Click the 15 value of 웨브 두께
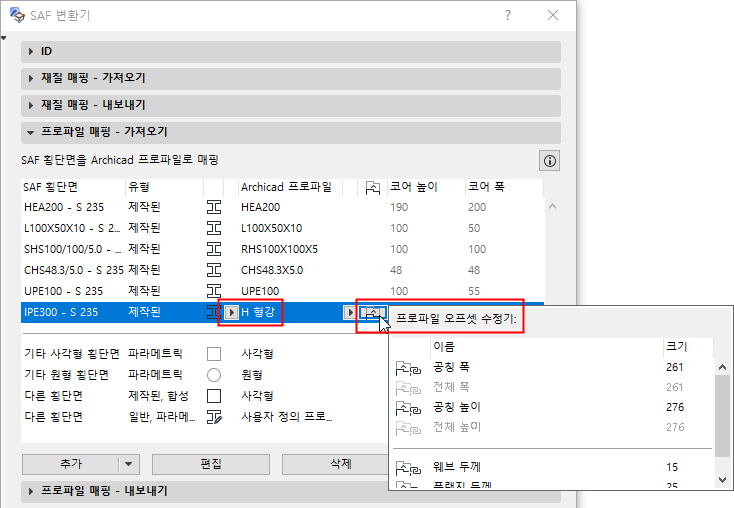 [x=672, y=467]
